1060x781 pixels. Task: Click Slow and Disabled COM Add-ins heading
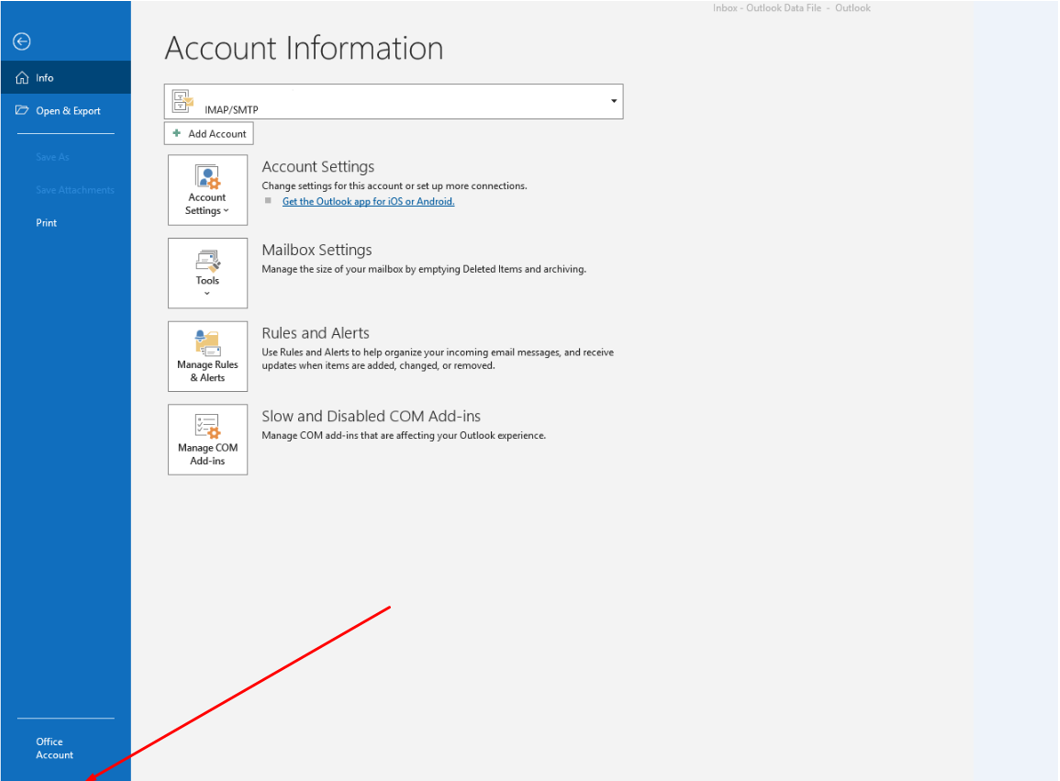click(371, 417)
